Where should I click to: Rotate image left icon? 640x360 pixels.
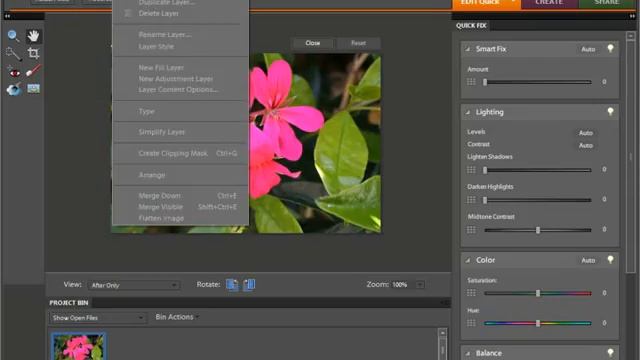(x=232, y=284)
